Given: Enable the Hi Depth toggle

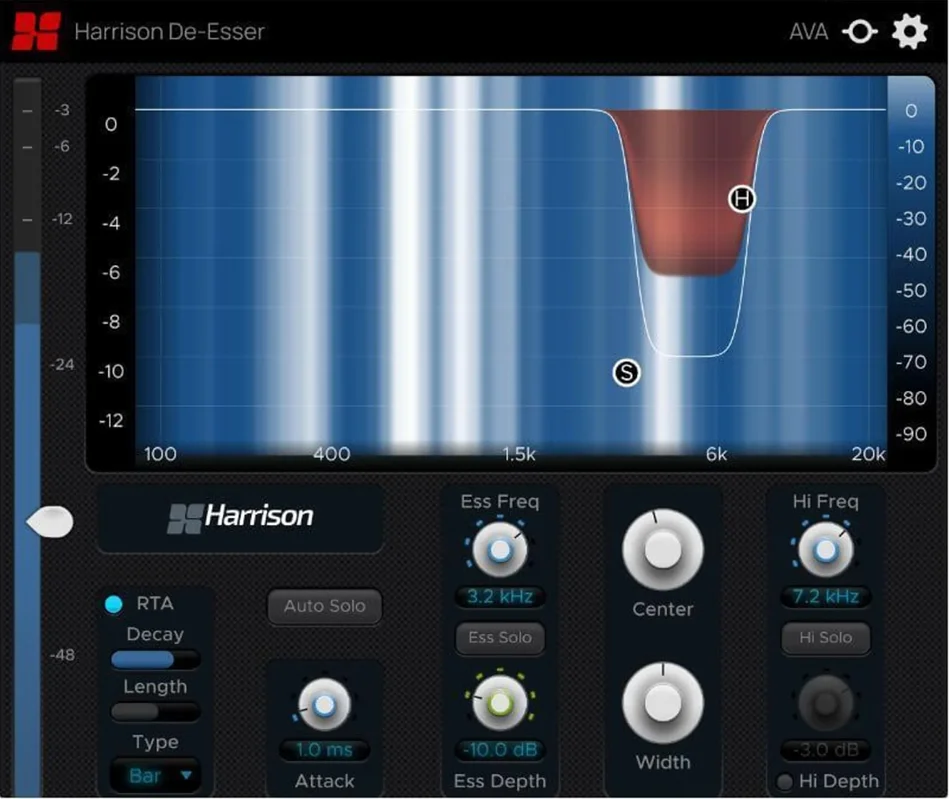Looking at the screenshot, I should pos(784,781).
